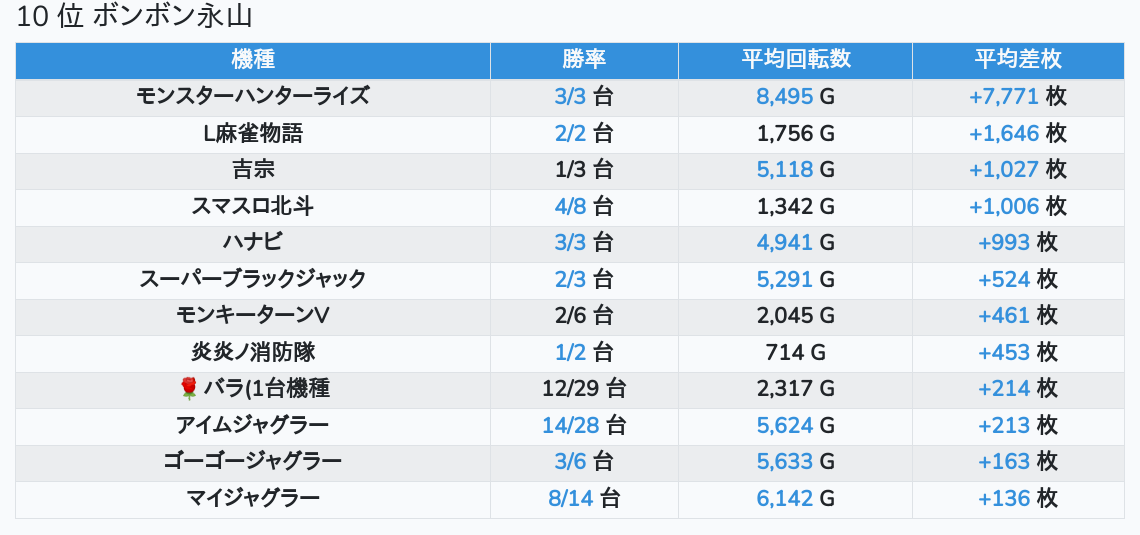Open the 1/2 win rate link for 炎炎ノ消防隊
Screen dimensions: 1140x535
(570, 353)
